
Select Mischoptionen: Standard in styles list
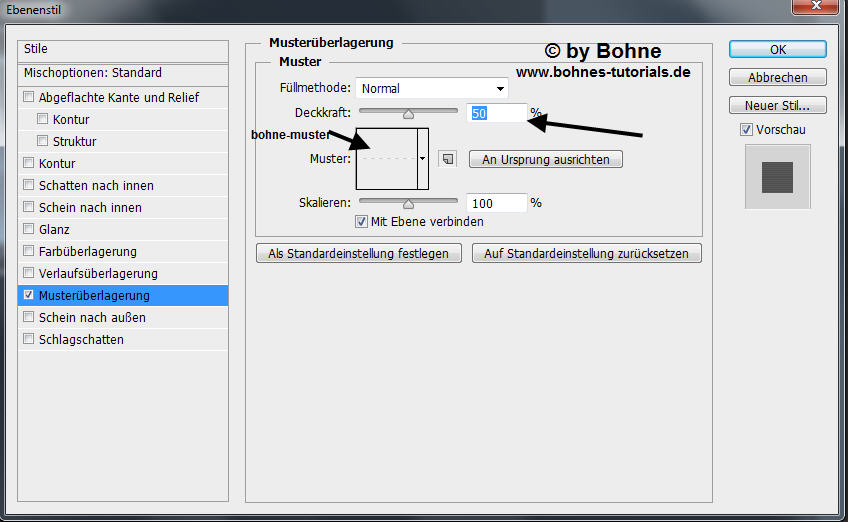pyautogui.click(x=92, y=73)
